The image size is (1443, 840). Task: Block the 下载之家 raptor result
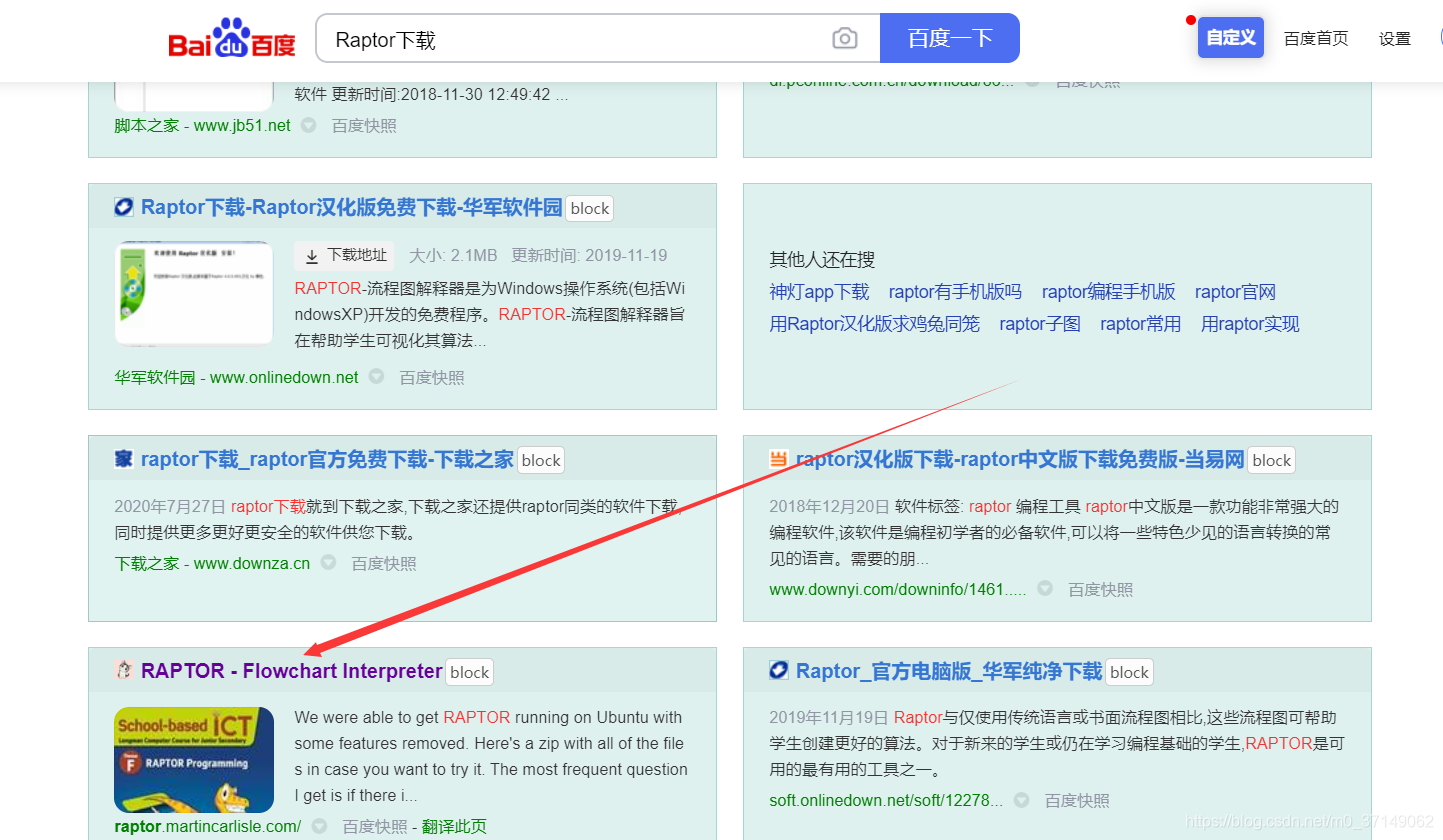[x=541, y=460]
